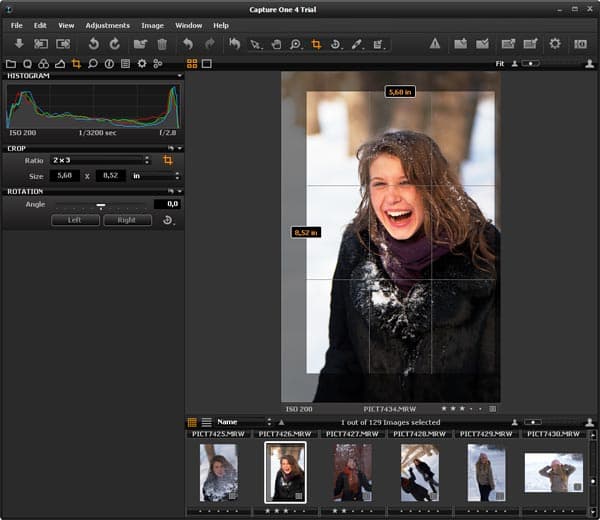Viewport: 600px width, 520px height.
Task: Open the Batch gears tool tab
Action: click(158, 64)
